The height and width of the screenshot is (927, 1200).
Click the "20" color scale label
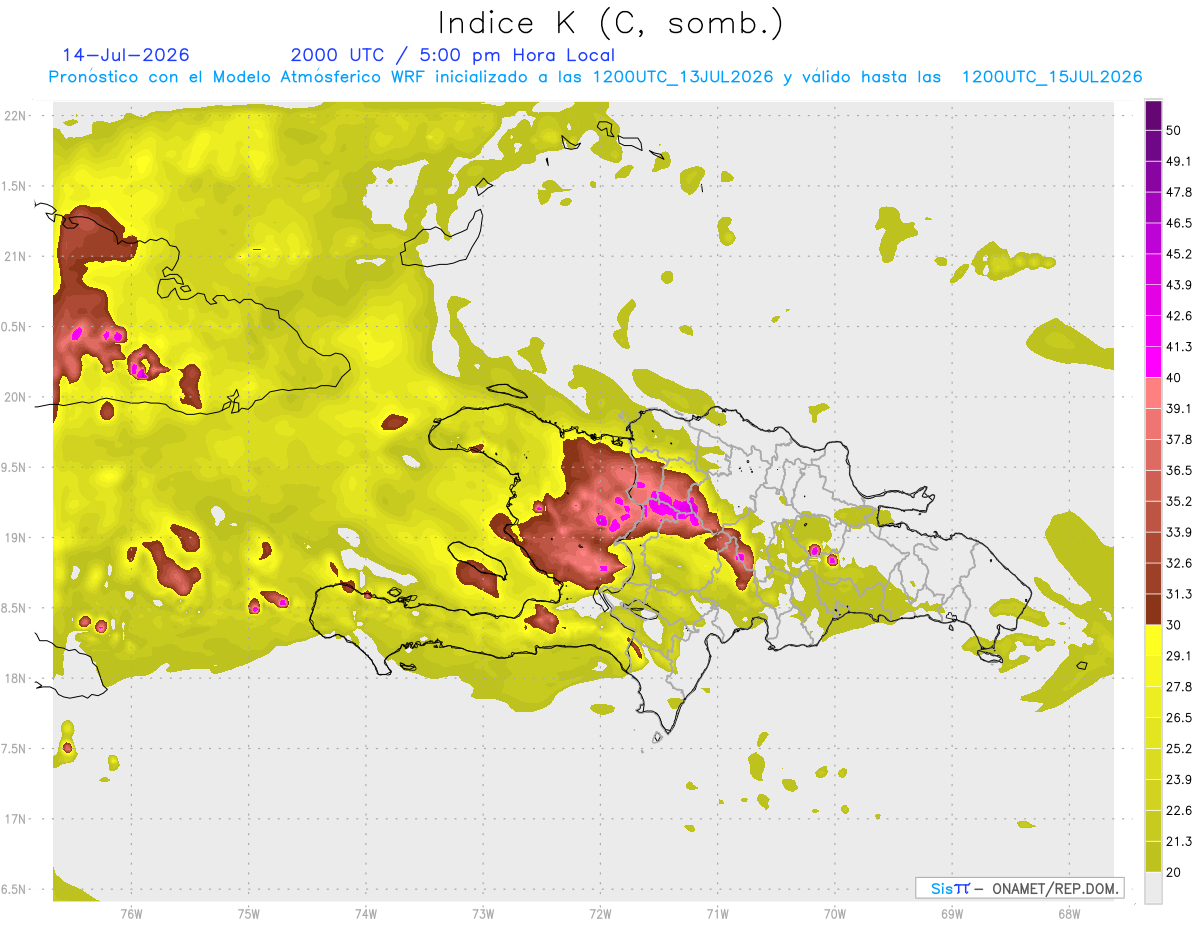(1173, 872)
